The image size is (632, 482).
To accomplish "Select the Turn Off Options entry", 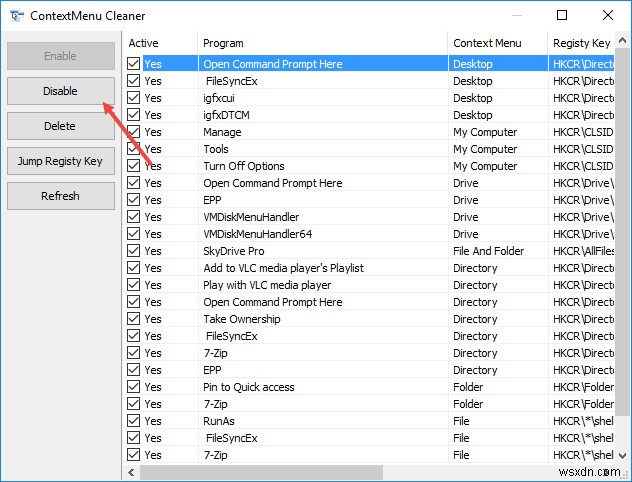I will (243, 166).
